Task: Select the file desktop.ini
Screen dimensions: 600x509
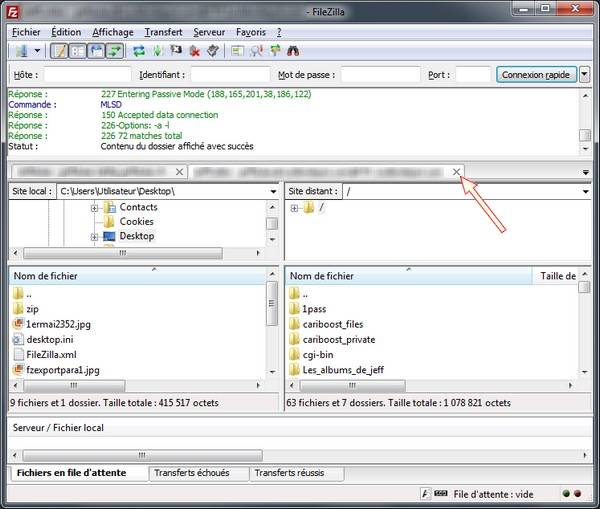Action: pyautogui.click(x=50, y=339)
